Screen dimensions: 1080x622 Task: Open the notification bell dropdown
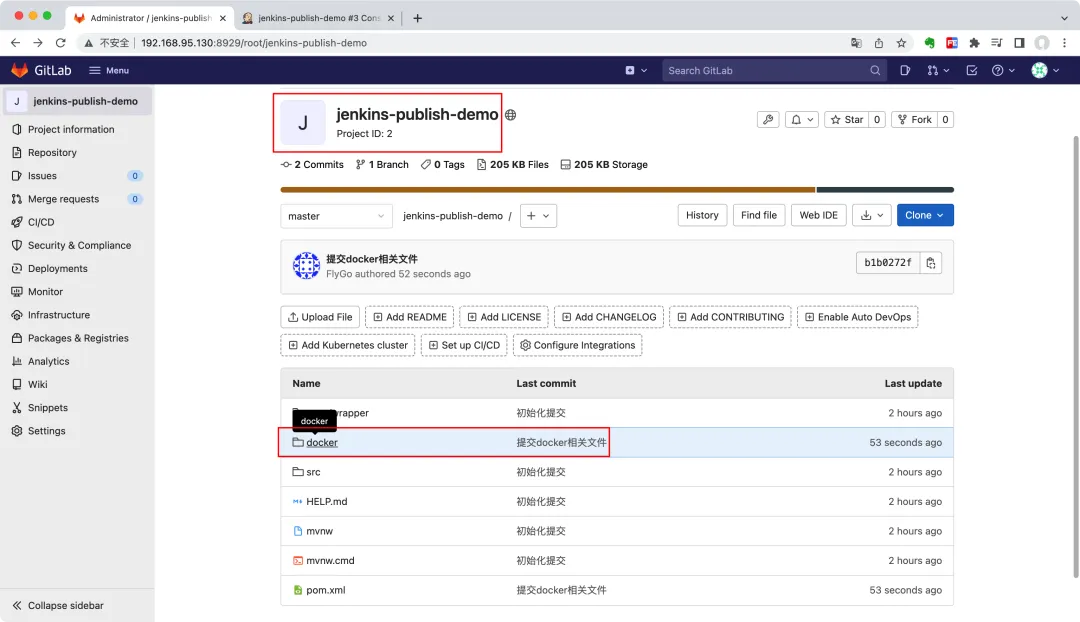coord(802,119)
